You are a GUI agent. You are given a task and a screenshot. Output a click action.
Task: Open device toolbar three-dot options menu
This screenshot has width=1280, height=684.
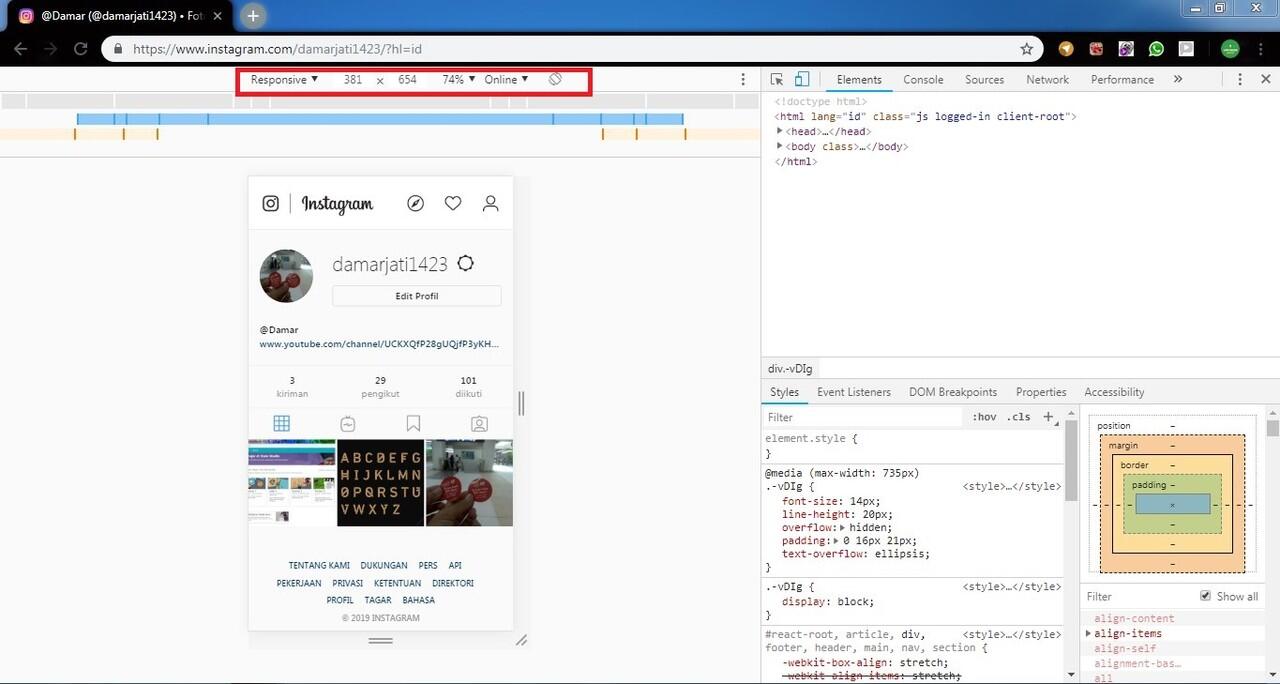point(743,79)
